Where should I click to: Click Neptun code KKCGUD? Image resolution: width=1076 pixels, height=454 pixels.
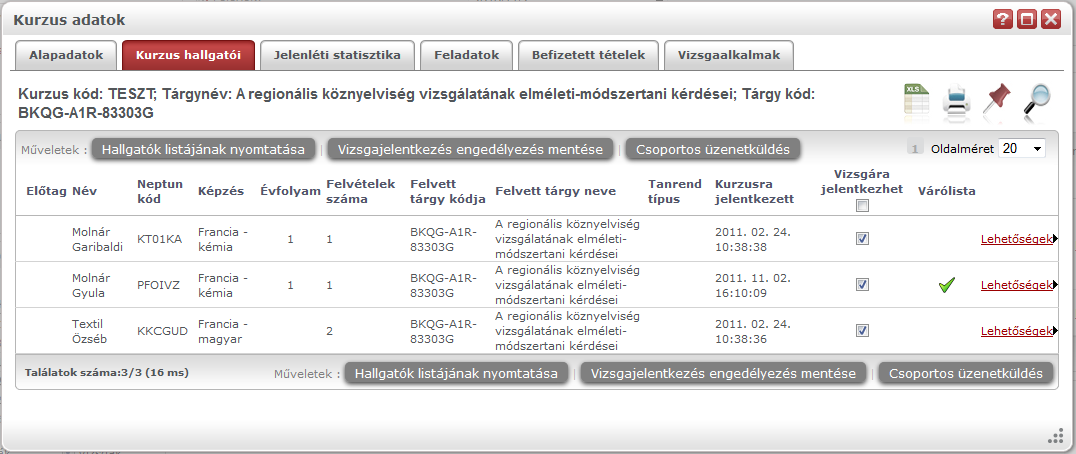click(x=162, y=331)
